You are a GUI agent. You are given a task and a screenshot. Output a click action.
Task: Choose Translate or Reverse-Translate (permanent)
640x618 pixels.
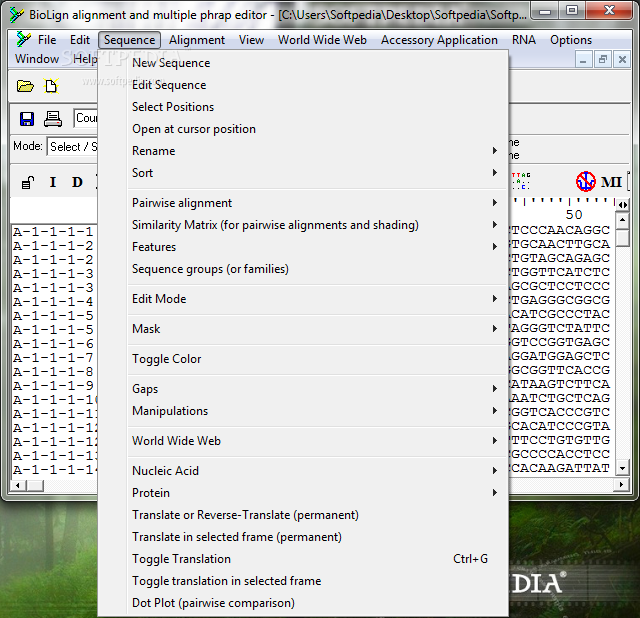pyautogui.click(x=317, y=515)
